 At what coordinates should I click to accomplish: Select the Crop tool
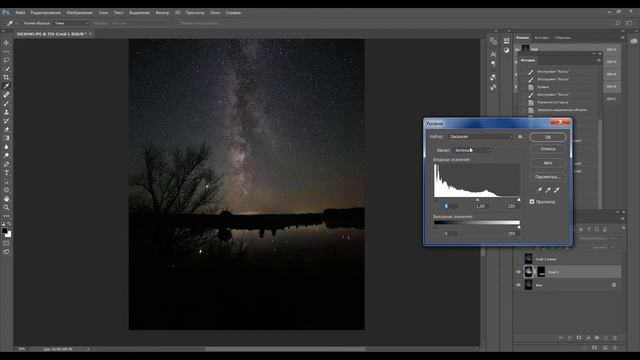point(6,77)
